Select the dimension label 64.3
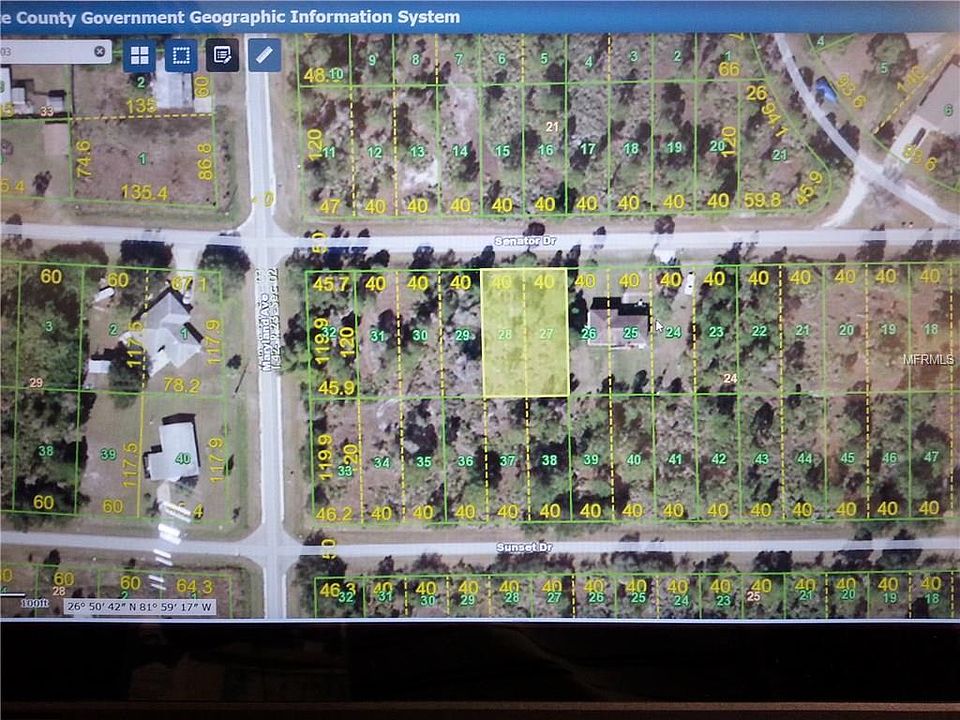 pos(195,587)
